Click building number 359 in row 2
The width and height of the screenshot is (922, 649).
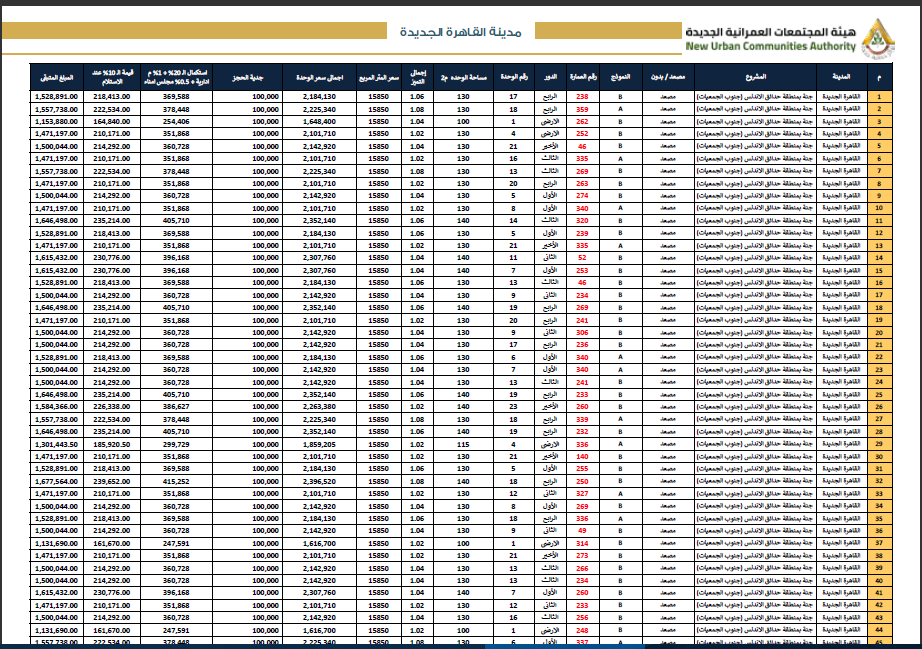(x=582, y=109)
